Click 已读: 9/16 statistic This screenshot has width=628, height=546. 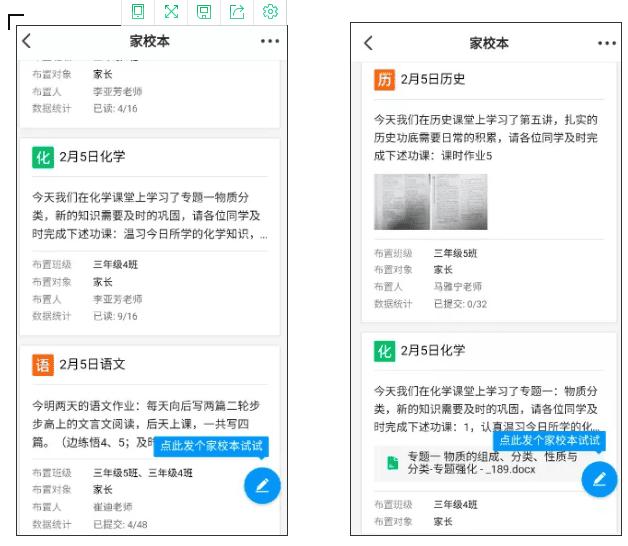115,316
